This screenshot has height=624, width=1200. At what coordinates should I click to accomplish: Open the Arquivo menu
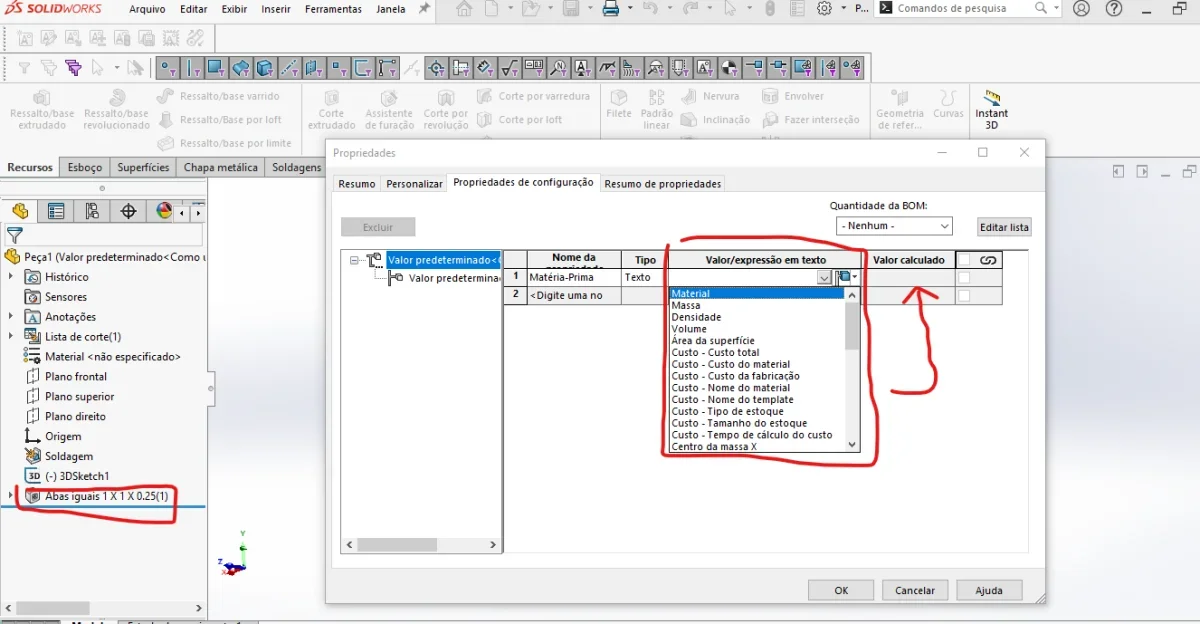click(x=147, y=9)
